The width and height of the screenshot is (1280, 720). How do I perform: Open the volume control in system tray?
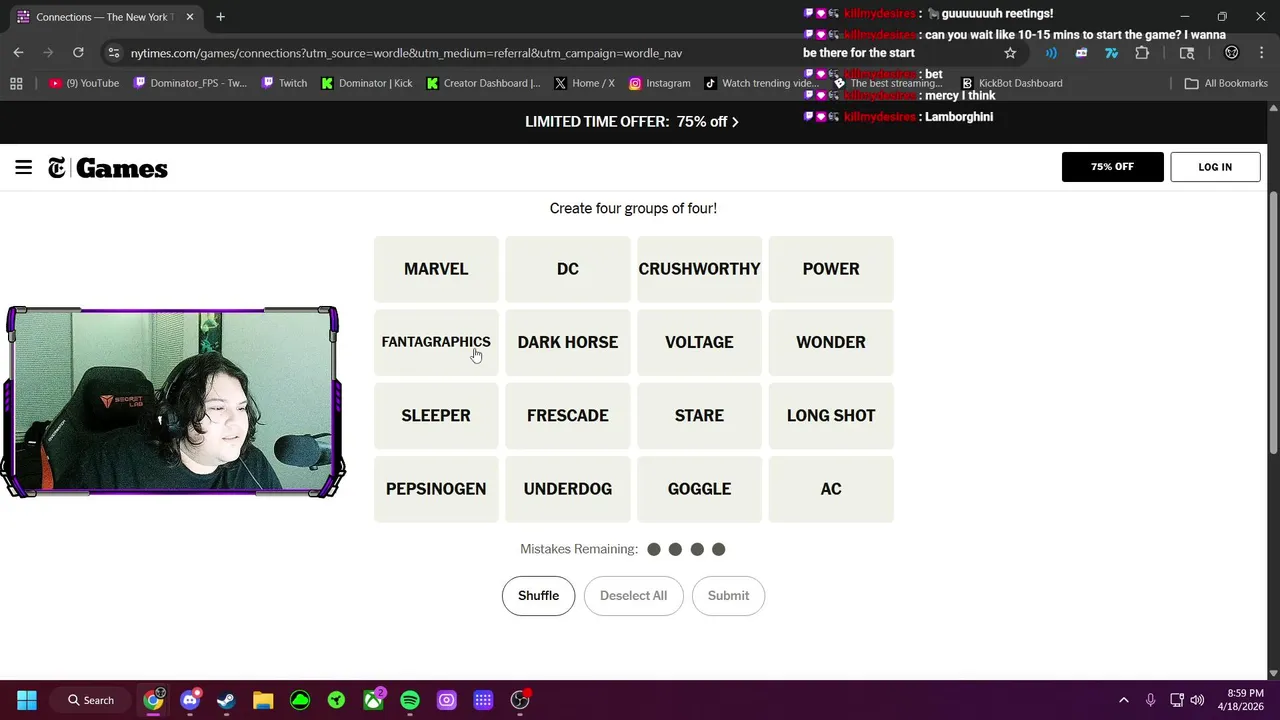point(1197,700)
